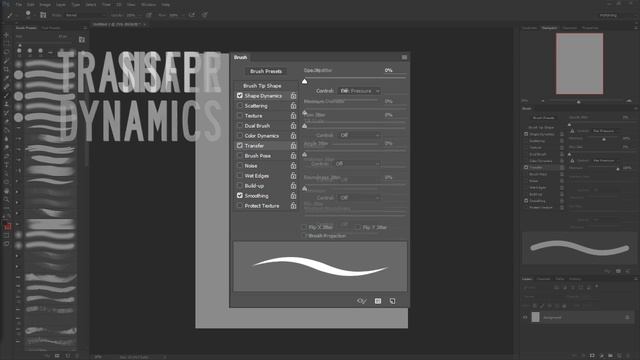Click the Smoothing lock icon

click(x=293, y=196)
